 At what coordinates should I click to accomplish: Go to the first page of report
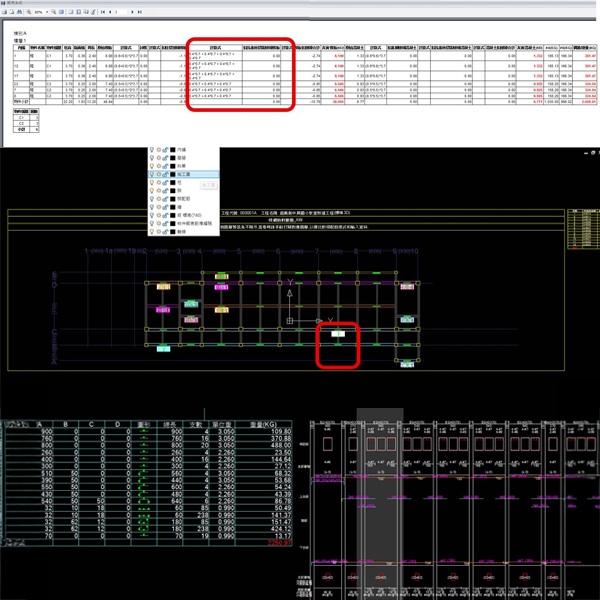pos(103,12)
